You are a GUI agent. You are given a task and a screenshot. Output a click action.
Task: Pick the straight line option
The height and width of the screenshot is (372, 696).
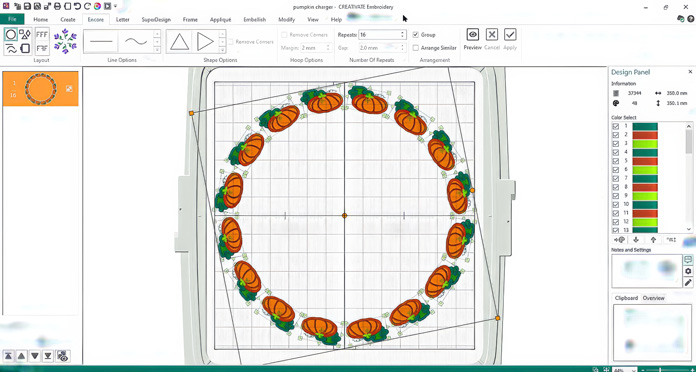101,42
